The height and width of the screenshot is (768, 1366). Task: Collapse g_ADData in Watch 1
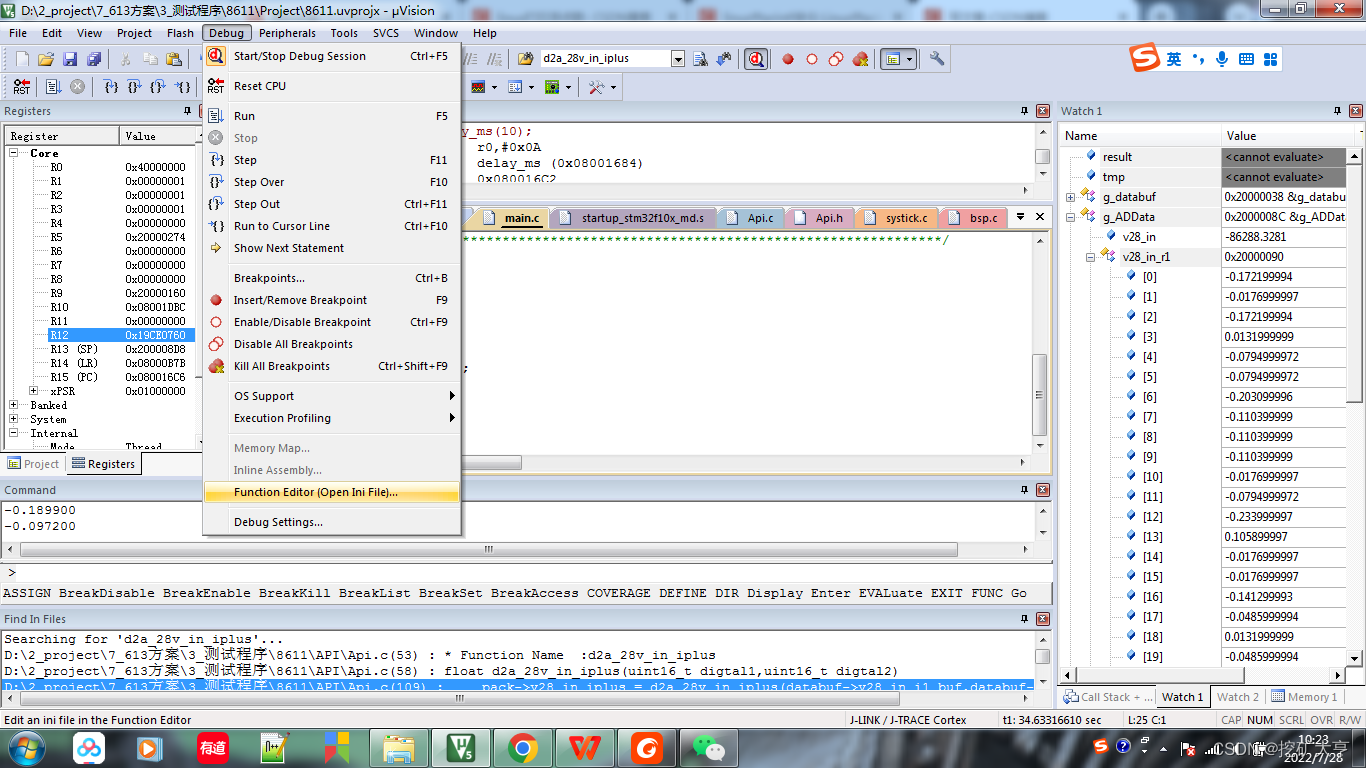(x=1070, y=217)
